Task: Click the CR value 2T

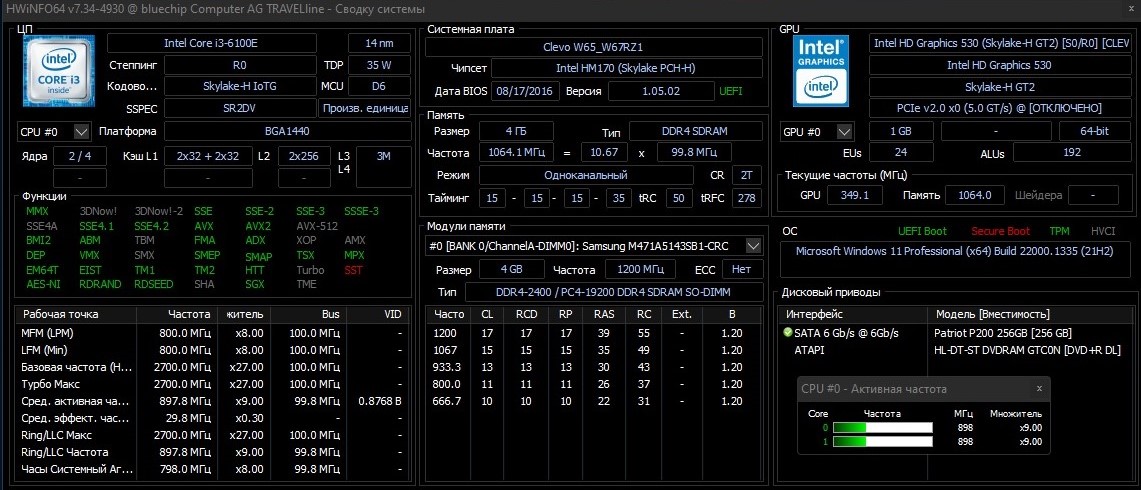Action: [x=747, y=175]
